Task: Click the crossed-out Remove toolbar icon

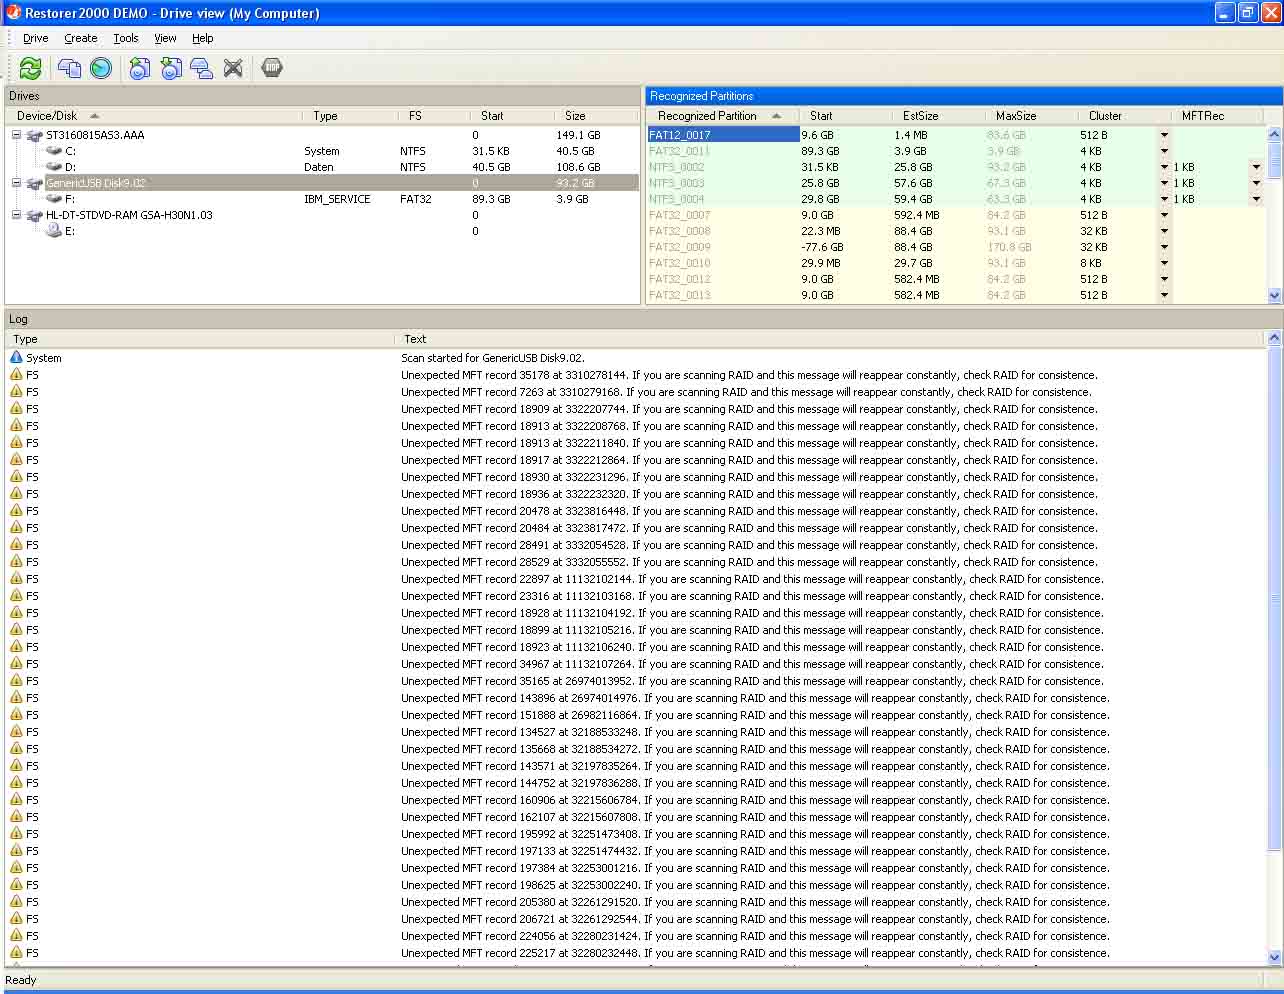Action: [x=233, y=68]
